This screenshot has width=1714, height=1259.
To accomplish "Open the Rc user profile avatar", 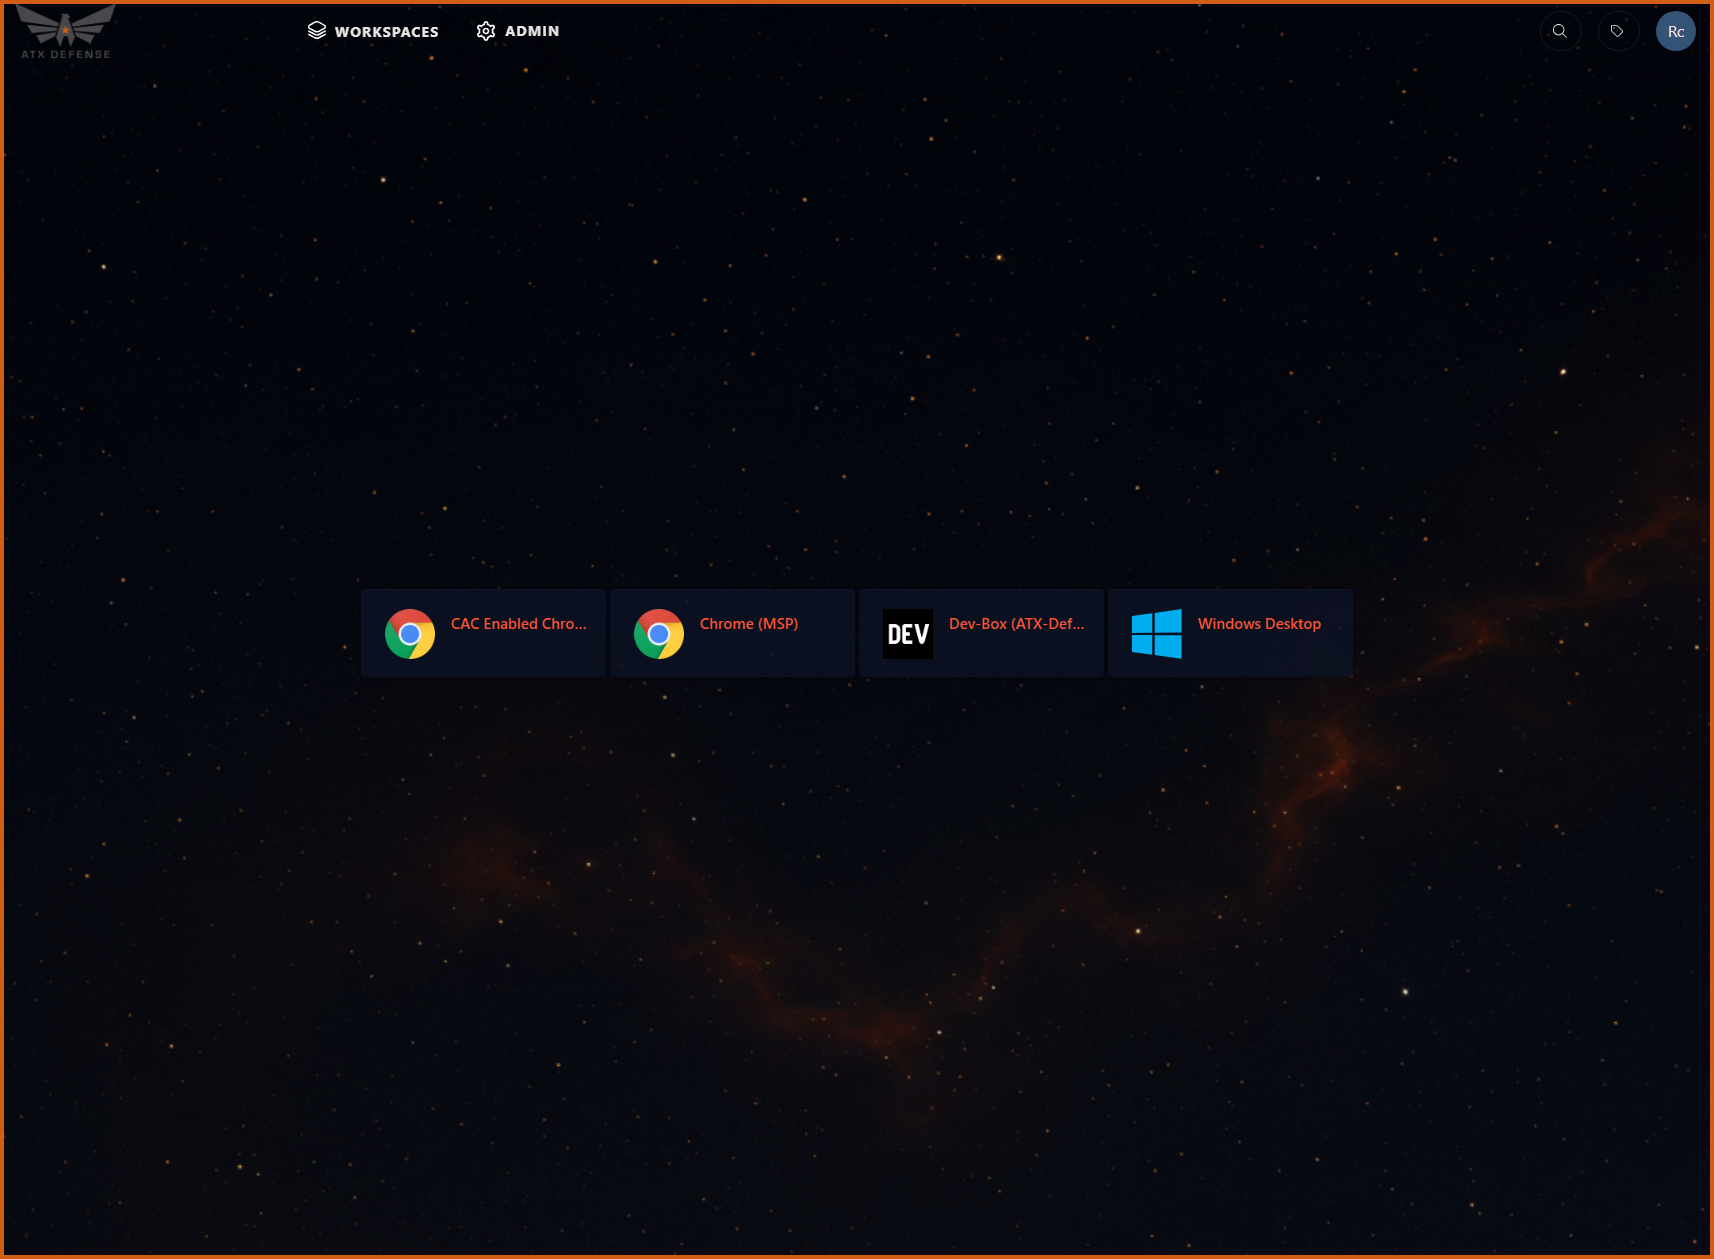I will (x=1676, y=31).
